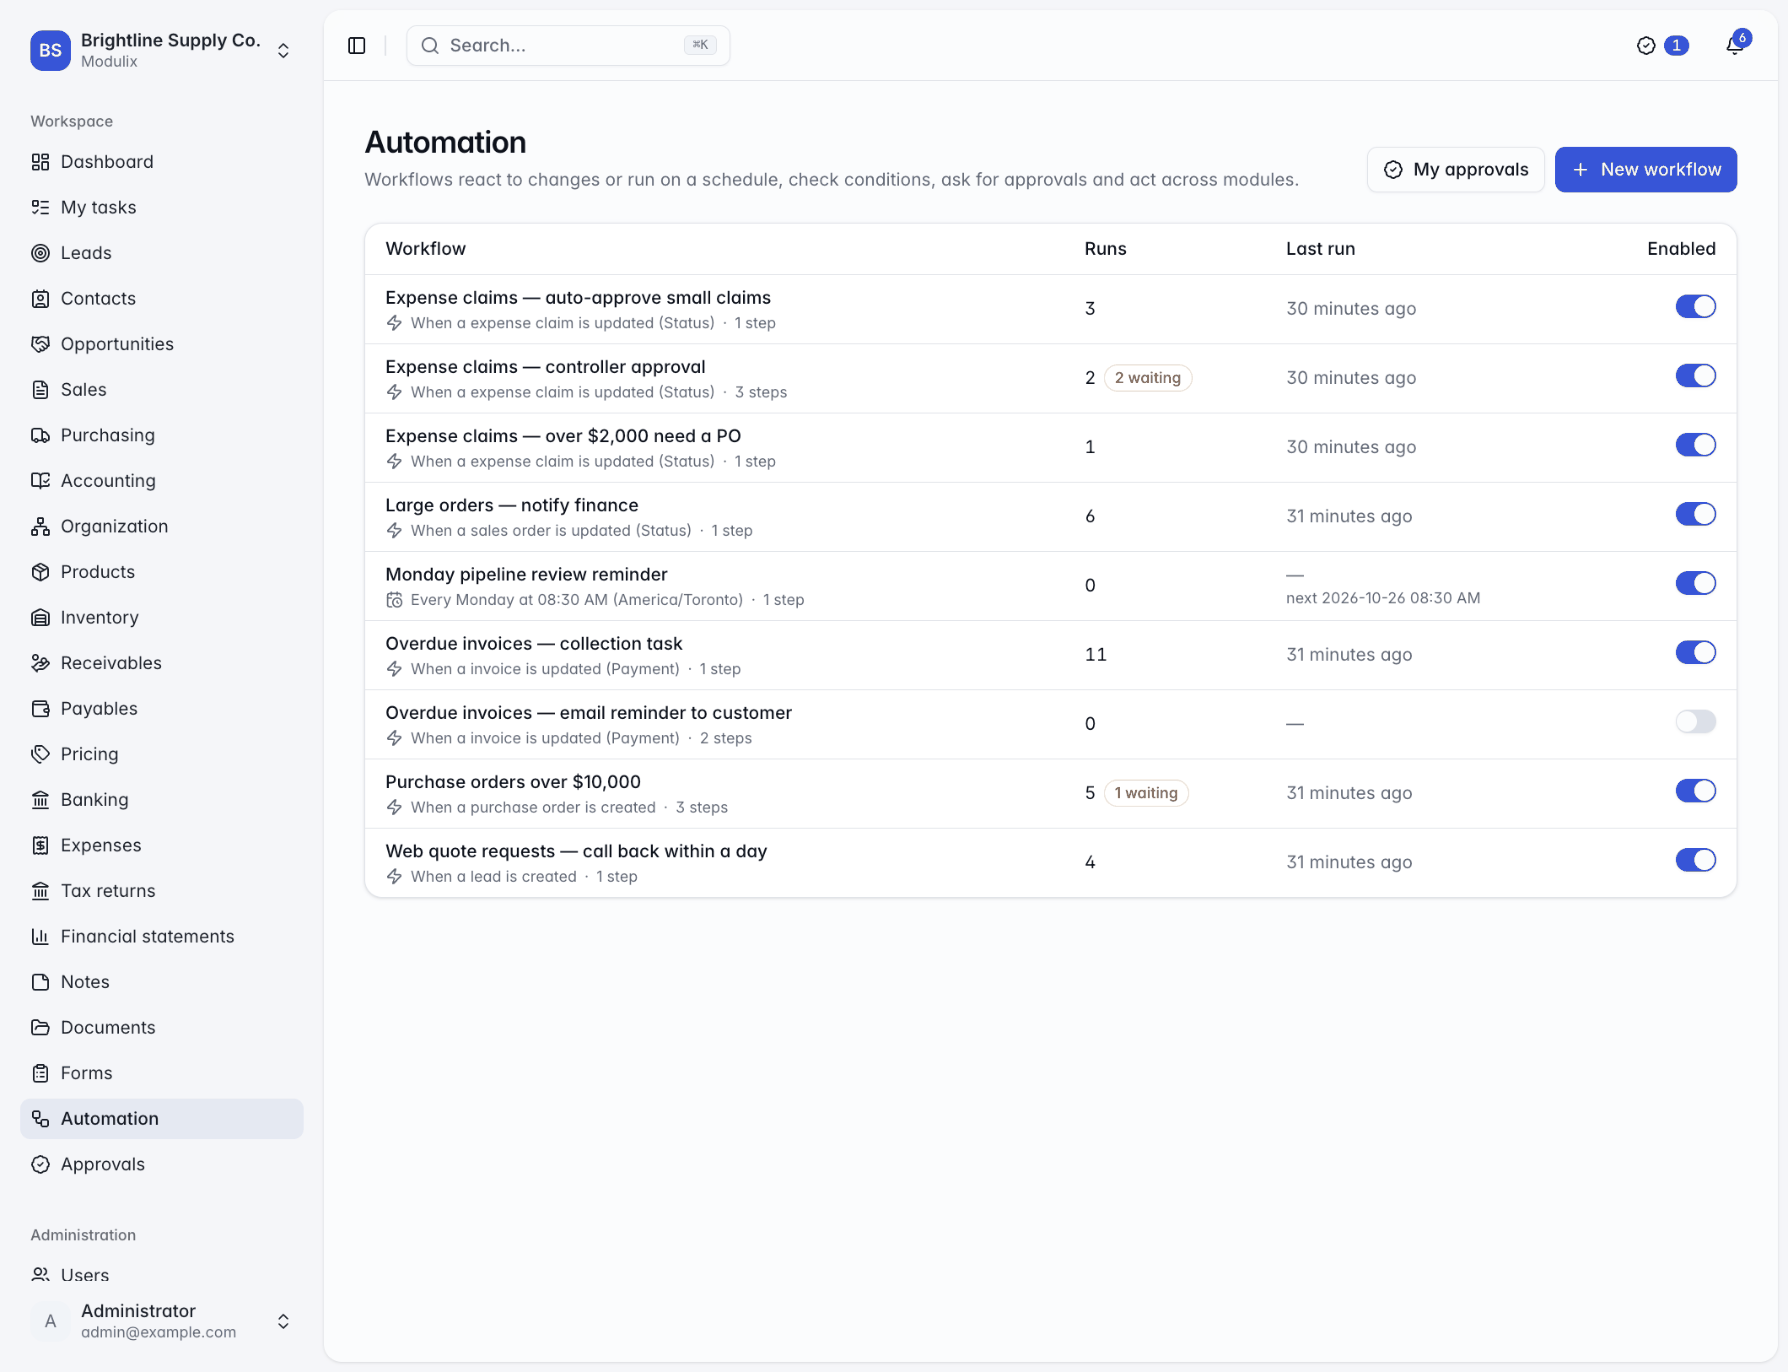Viewport: 1788px width, 1372px height.
Task: Click the search input field
Action: [568, 45]
